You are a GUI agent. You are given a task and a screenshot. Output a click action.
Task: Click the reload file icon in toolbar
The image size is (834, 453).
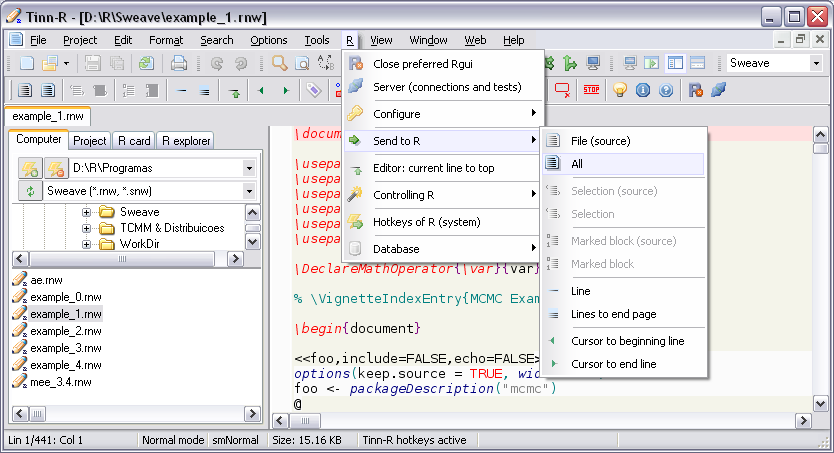click(146, 63)
